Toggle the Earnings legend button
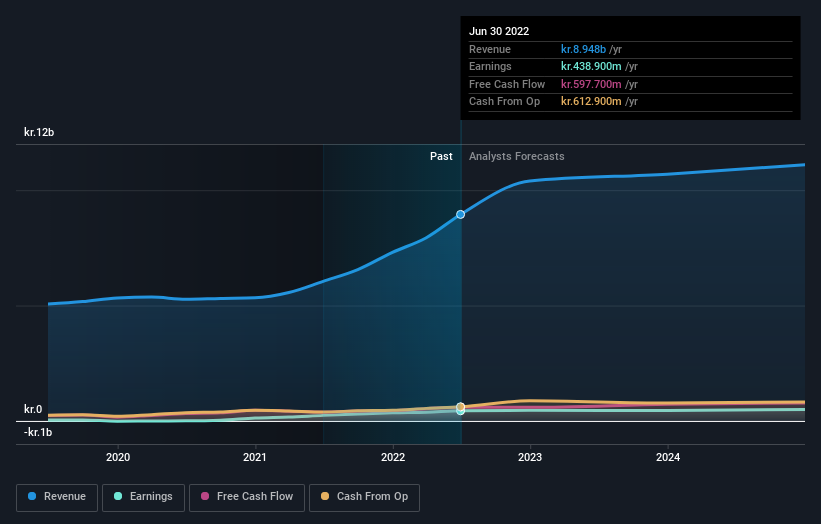 pos(143,497)
